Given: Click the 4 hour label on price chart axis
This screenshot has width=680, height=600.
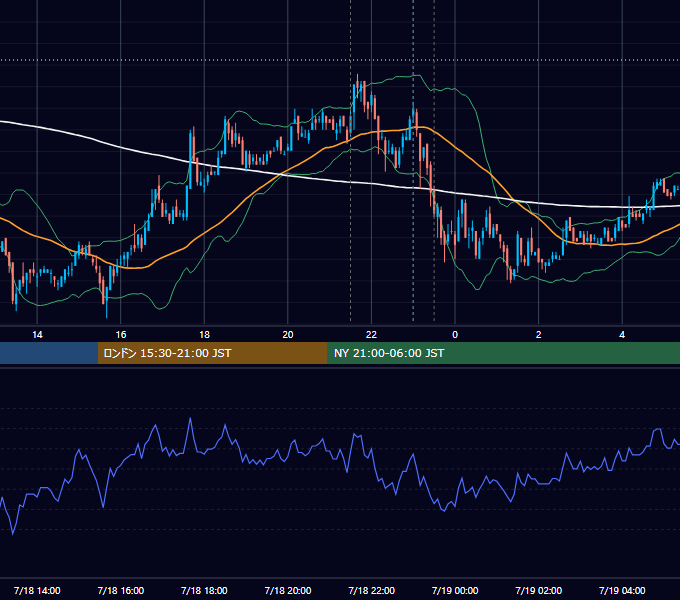Looking at the screenshot, I should pos(622,335).
